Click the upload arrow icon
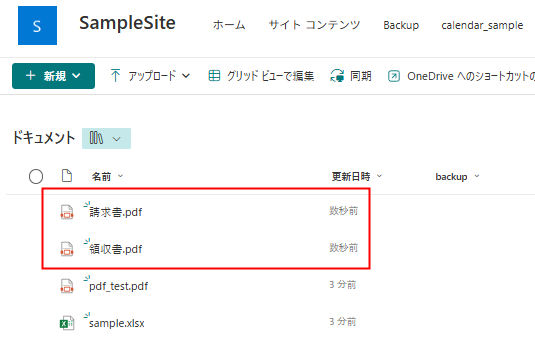 coord(115,75)
